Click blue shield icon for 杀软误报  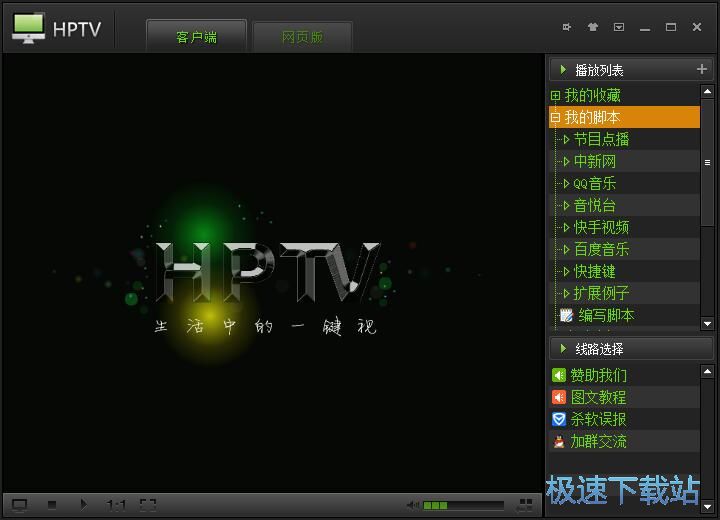(559, 419)
